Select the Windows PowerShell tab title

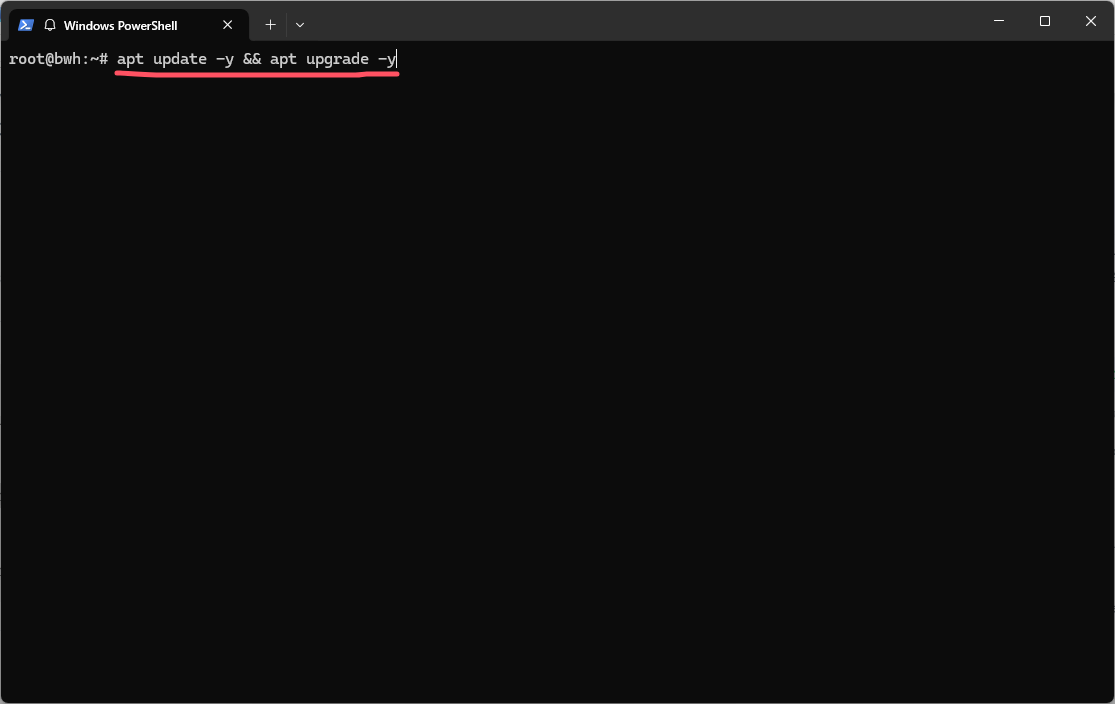(120, 25)
